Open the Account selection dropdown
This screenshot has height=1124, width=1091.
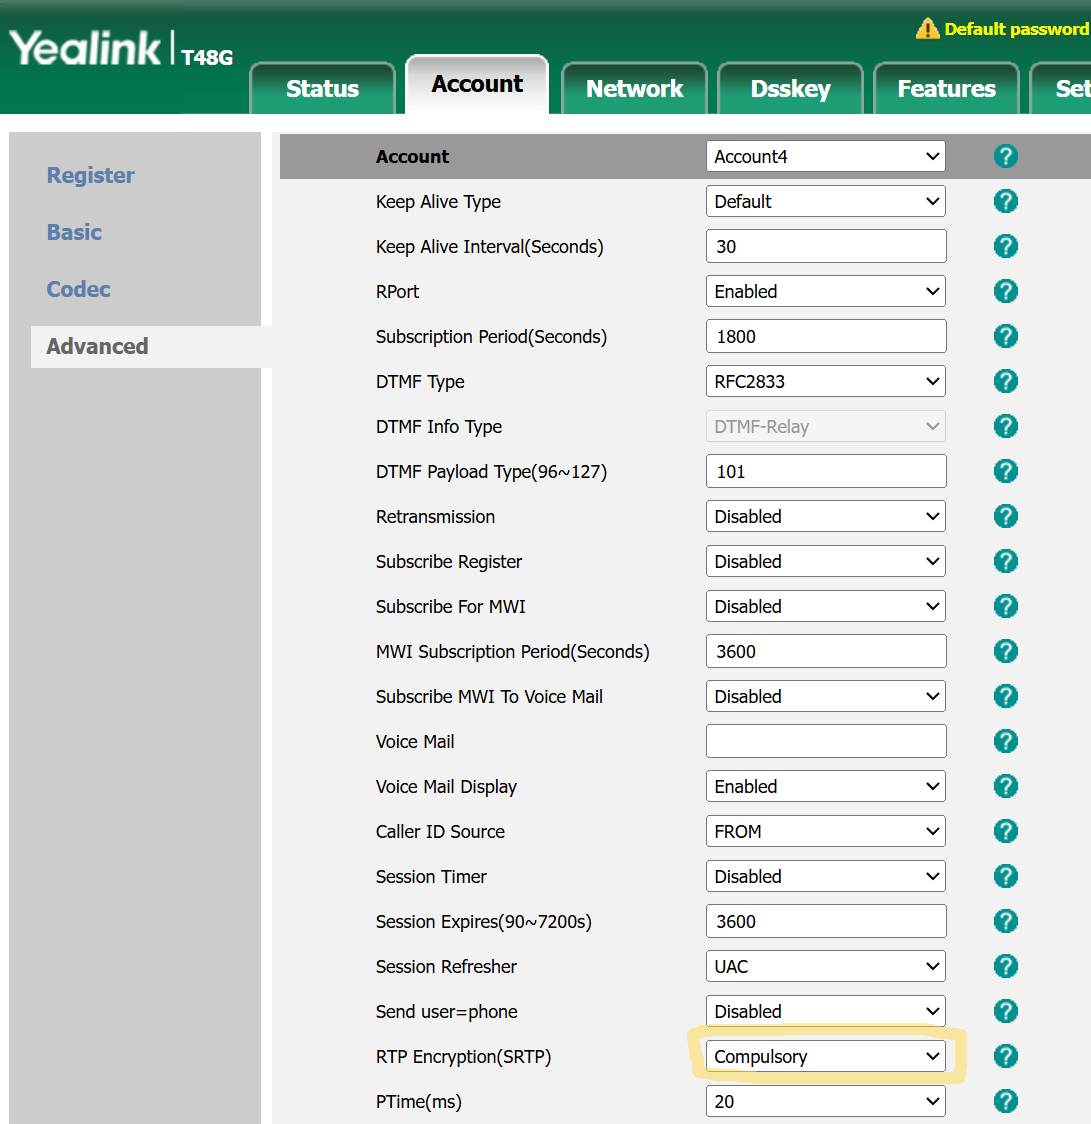(x=825, y=156)
